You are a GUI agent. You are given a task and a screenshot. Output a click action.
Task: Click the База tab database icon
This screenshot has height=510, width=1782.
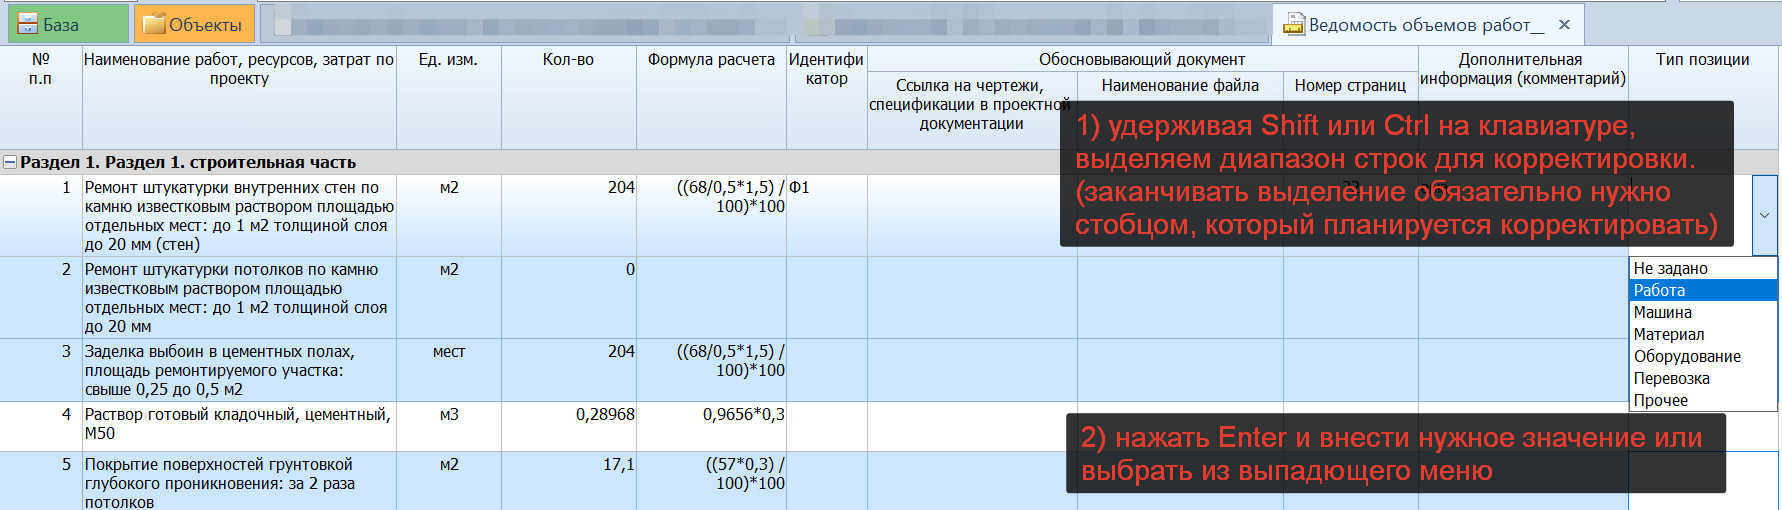point(28,24)
